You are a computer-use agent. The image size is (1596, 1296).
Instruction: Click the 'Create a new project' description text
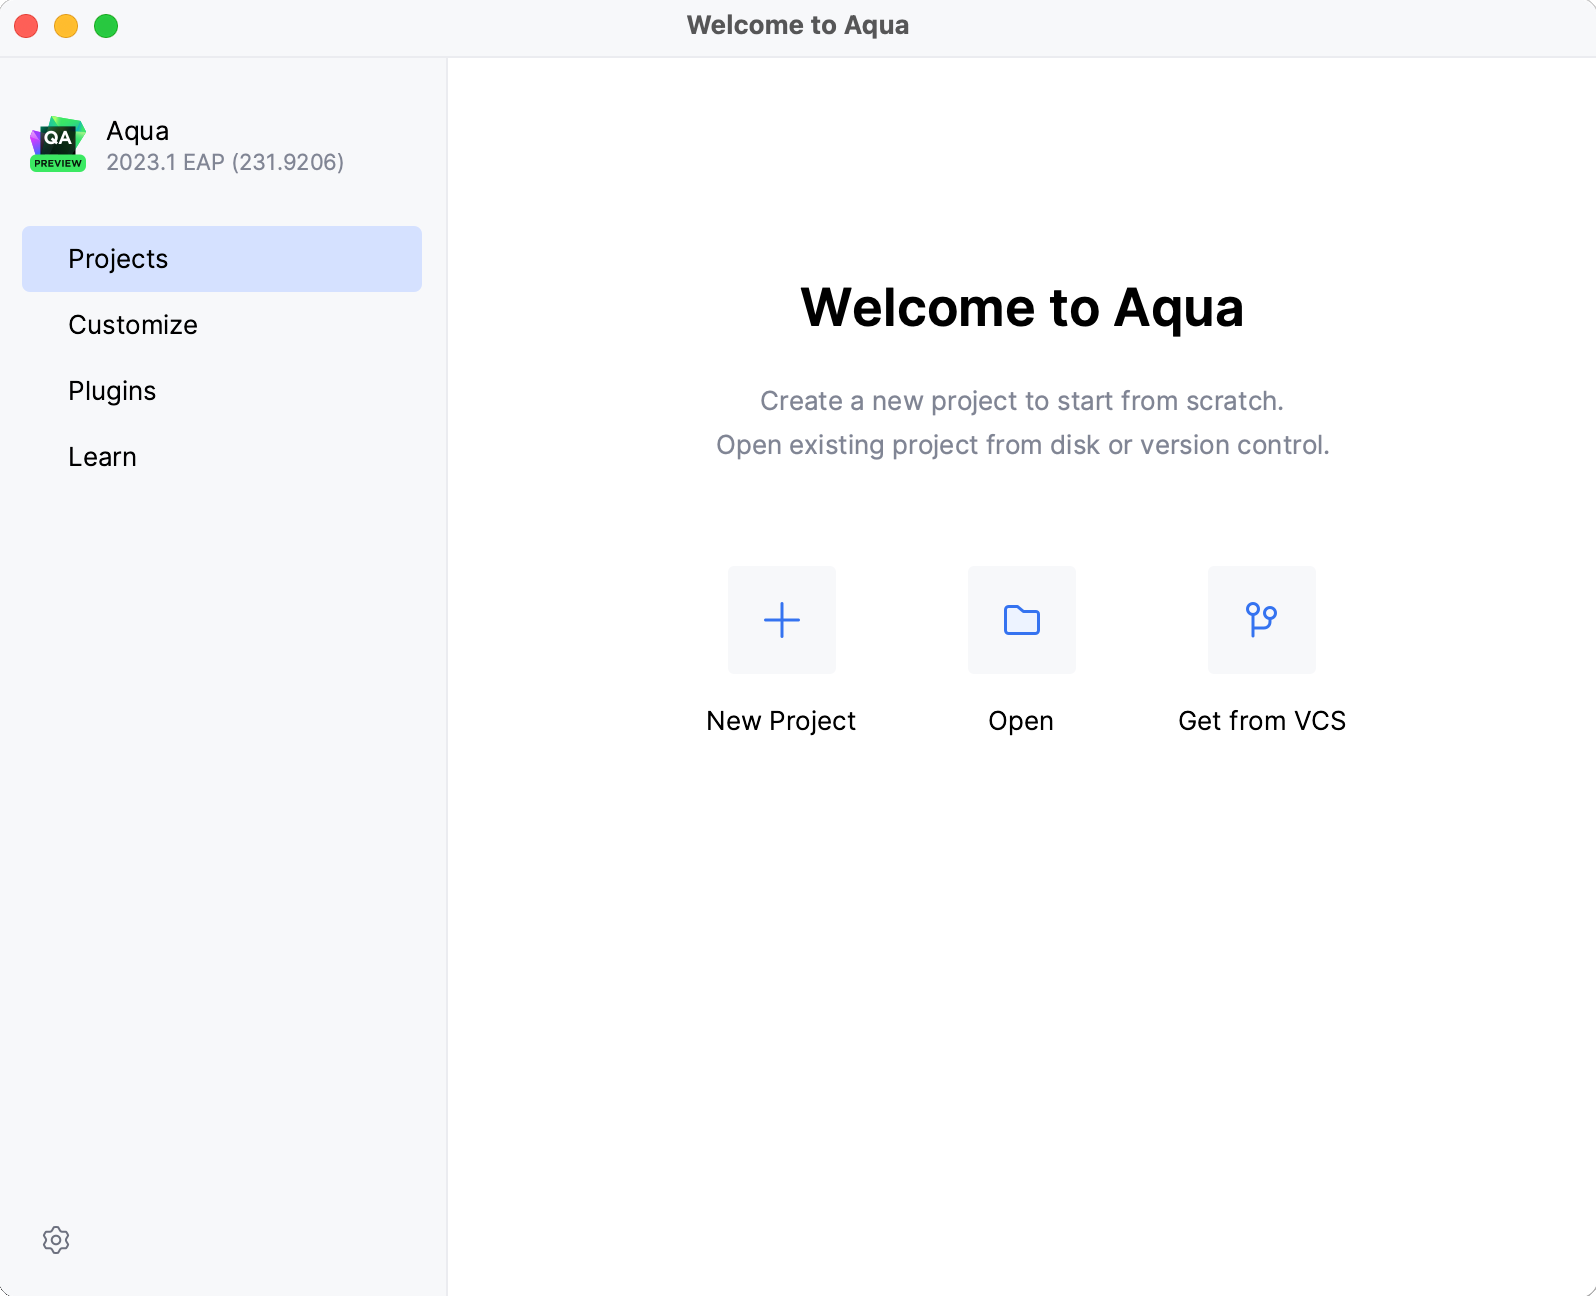tap(1021, 401)
